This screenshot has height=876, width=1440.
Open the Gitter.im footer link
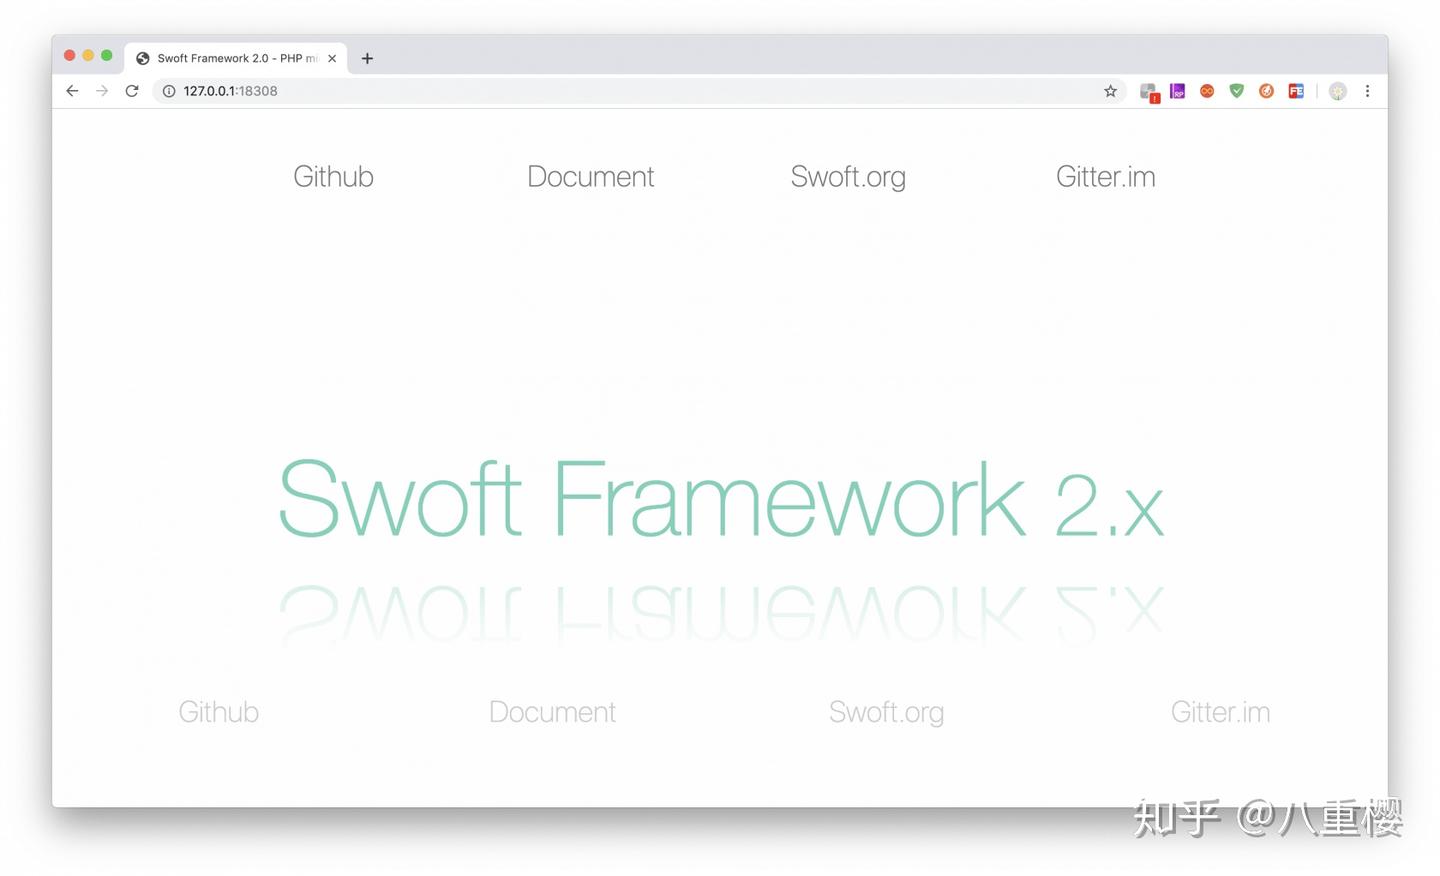pos(1220,711)
